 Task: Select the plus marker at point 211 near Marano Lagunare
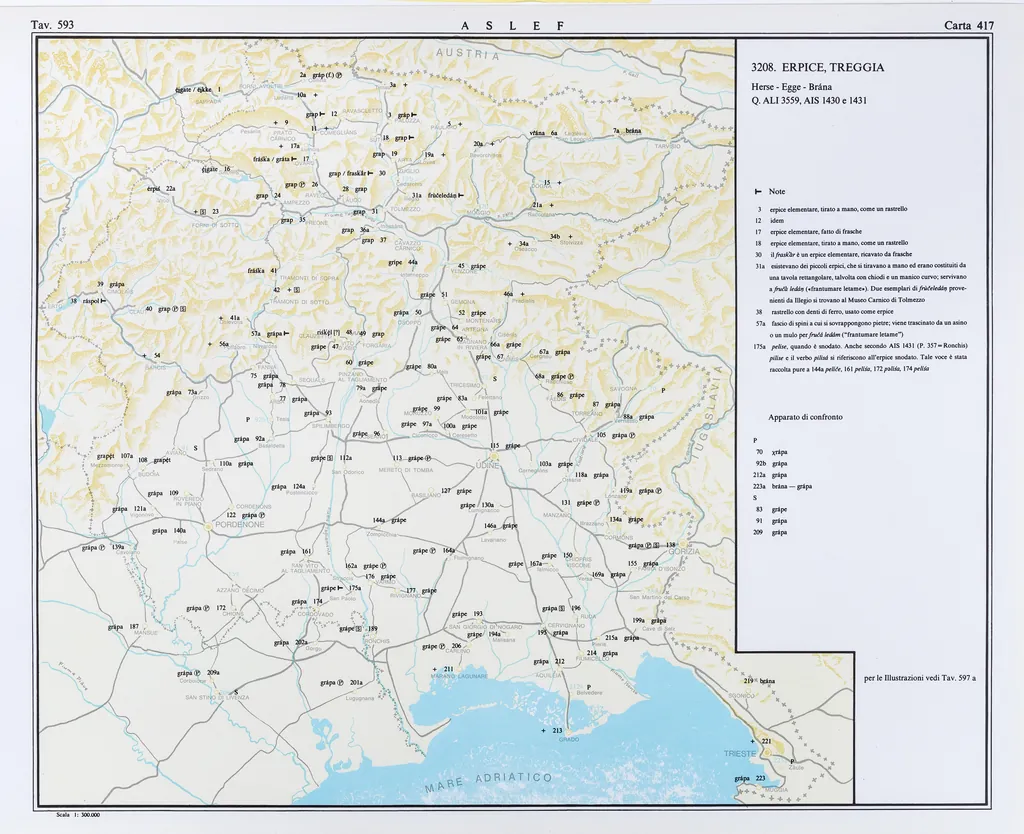pos(434,668)
